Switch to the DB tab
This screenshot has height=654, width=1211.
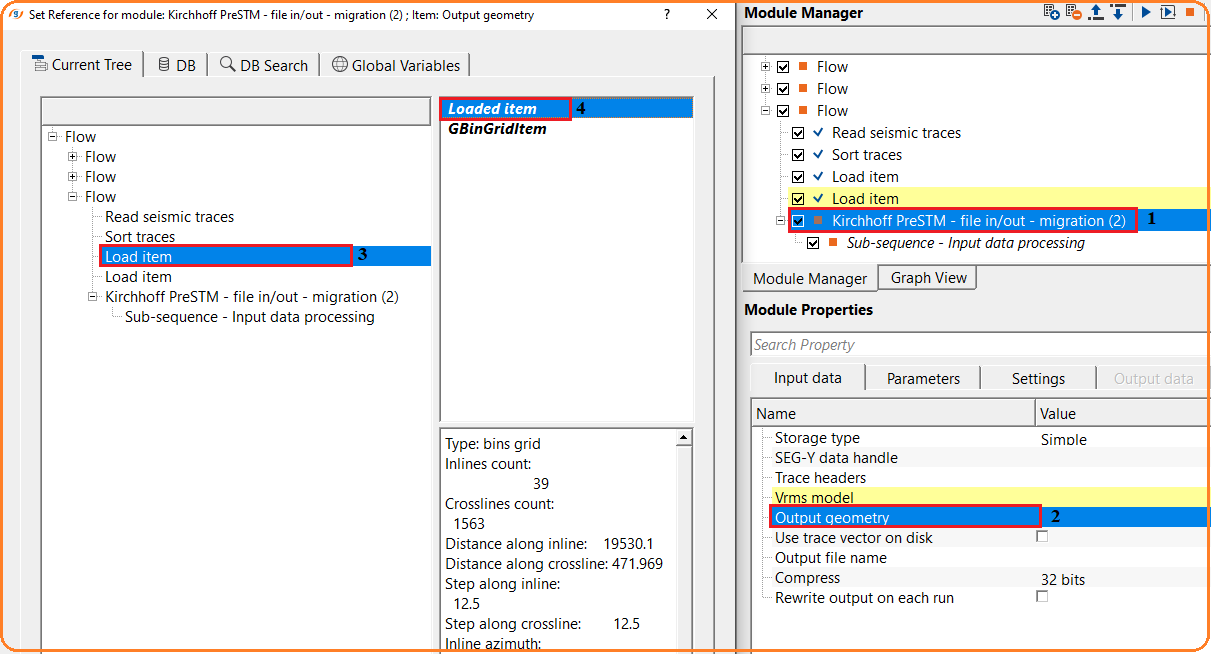click(x=176, y=65)
